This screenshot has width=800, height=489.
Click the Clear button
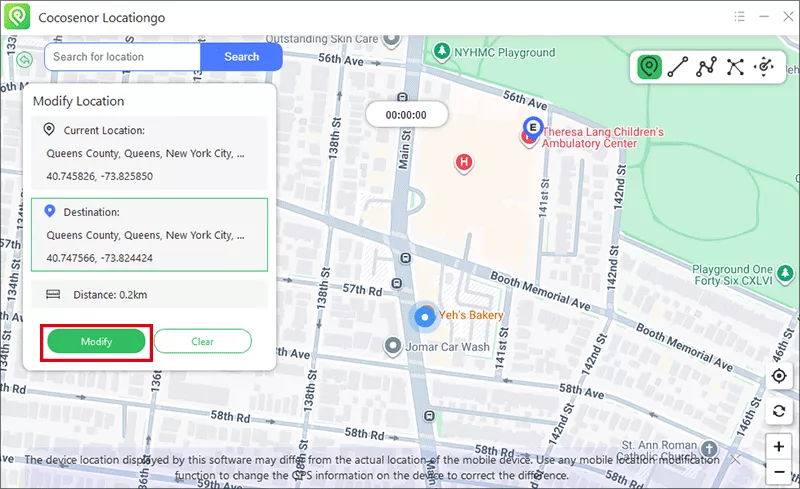point(202,341)
